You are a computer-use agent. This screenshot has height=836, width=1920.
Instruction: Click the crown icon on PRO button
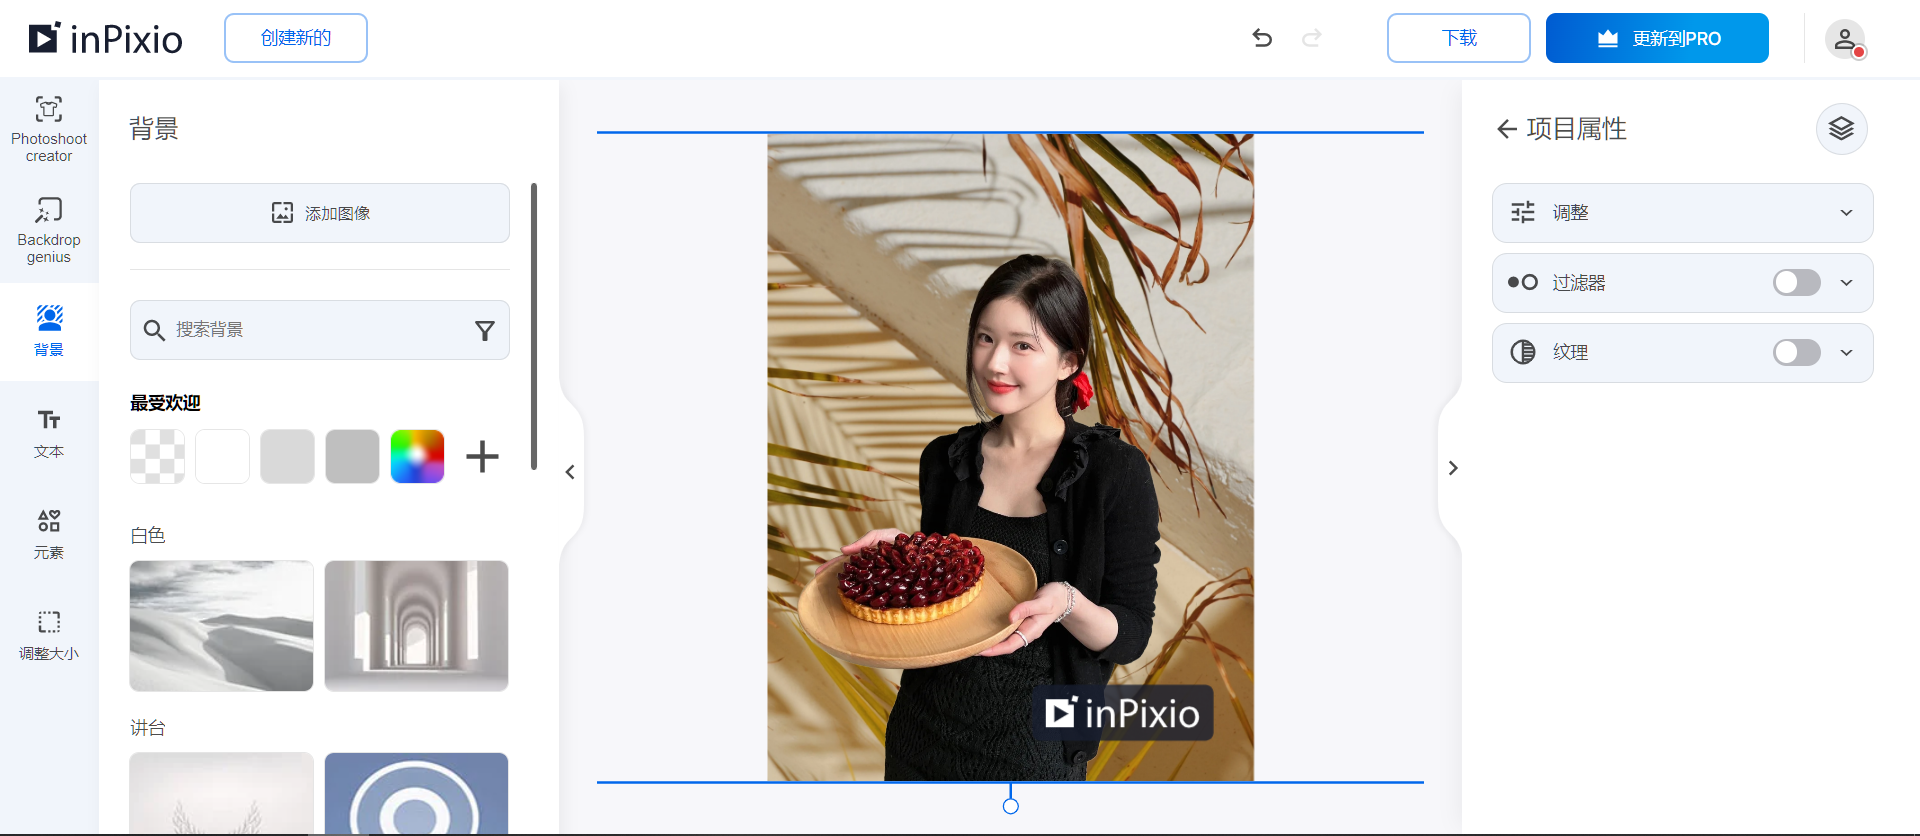1608,39
